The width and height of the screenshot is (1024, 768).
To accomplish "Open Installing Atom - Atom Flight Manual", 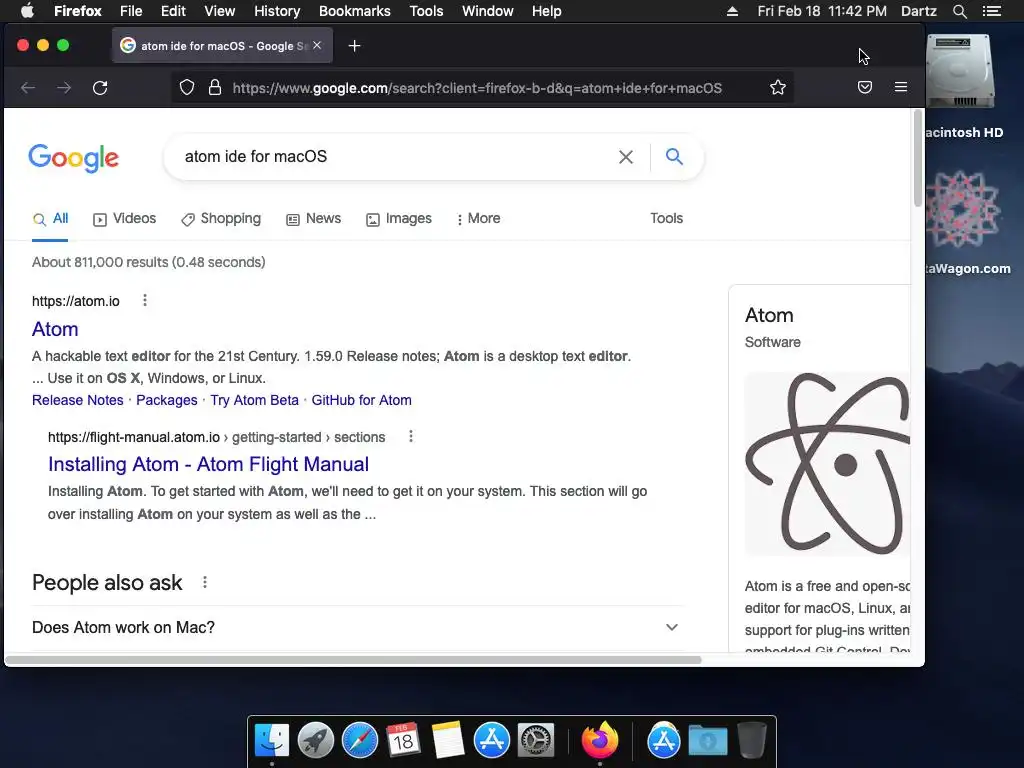I will (208, 464).
